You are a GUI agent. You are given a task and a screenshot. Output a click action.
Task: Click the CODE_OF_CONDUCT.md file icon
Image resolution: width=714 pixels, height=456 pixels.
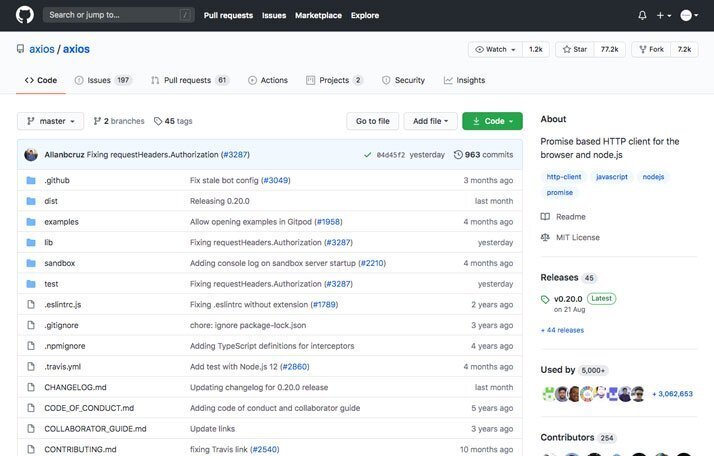tap(31, 408)
